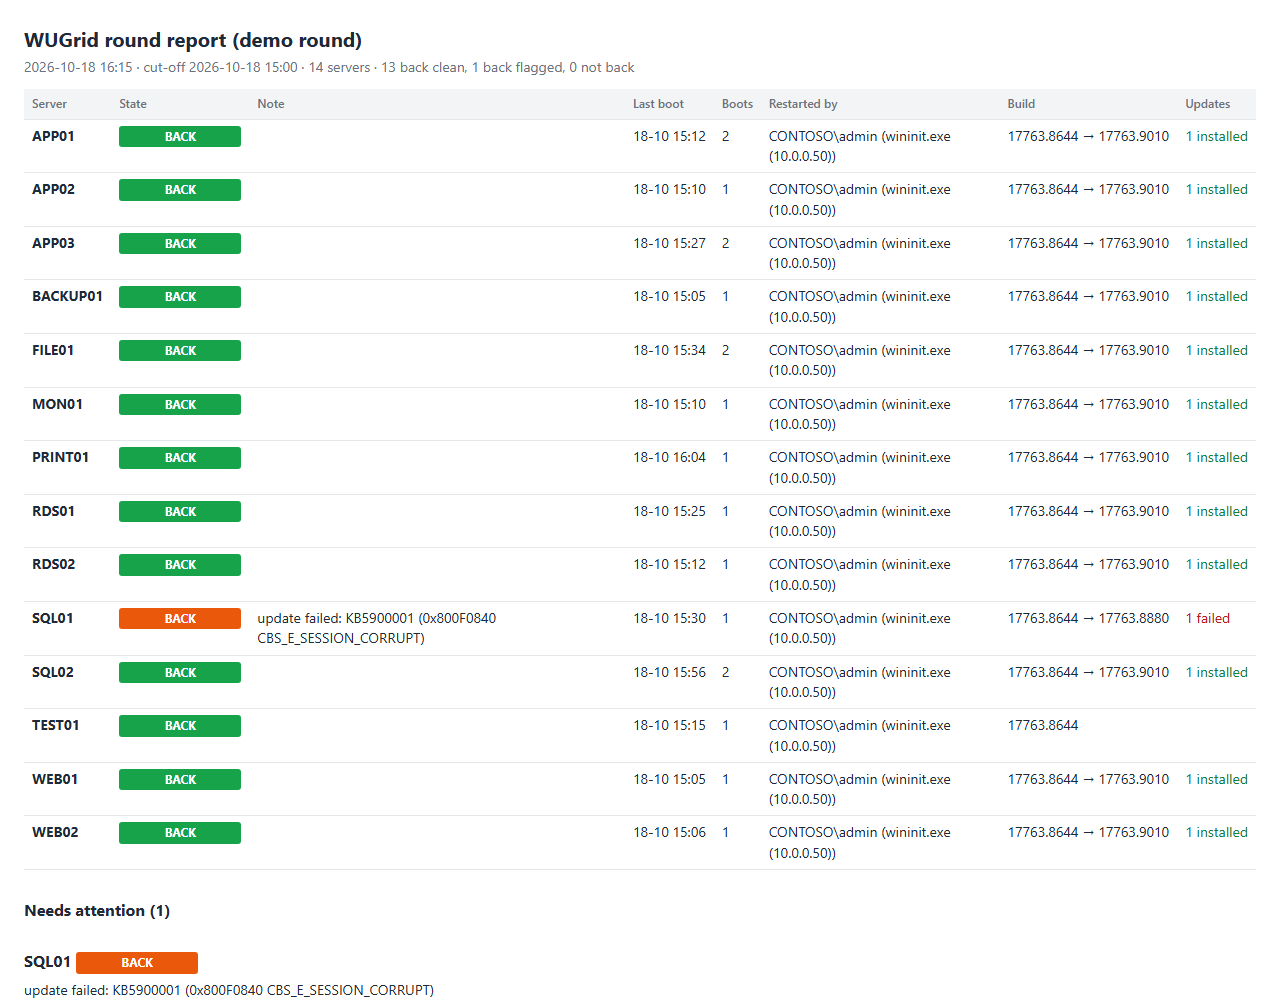The height and width of the screenshot is (1000, 1280).
Task: Select TEST01's build number 17763.8644
Action: 1043,725
